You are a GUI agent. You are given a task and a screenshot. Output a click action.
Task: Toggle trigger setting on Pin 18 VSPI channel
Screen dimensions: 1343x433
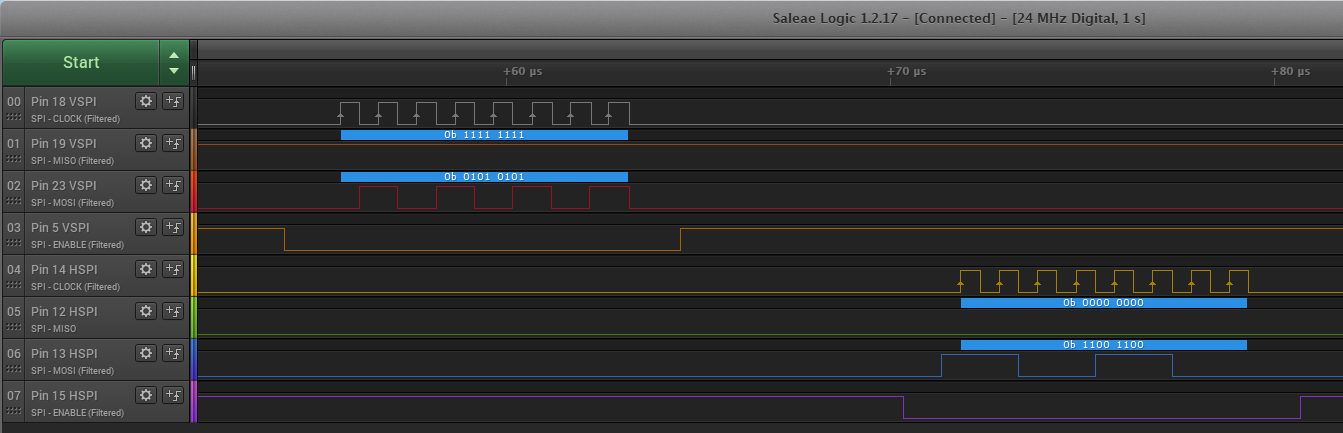[x=173, y=101]
